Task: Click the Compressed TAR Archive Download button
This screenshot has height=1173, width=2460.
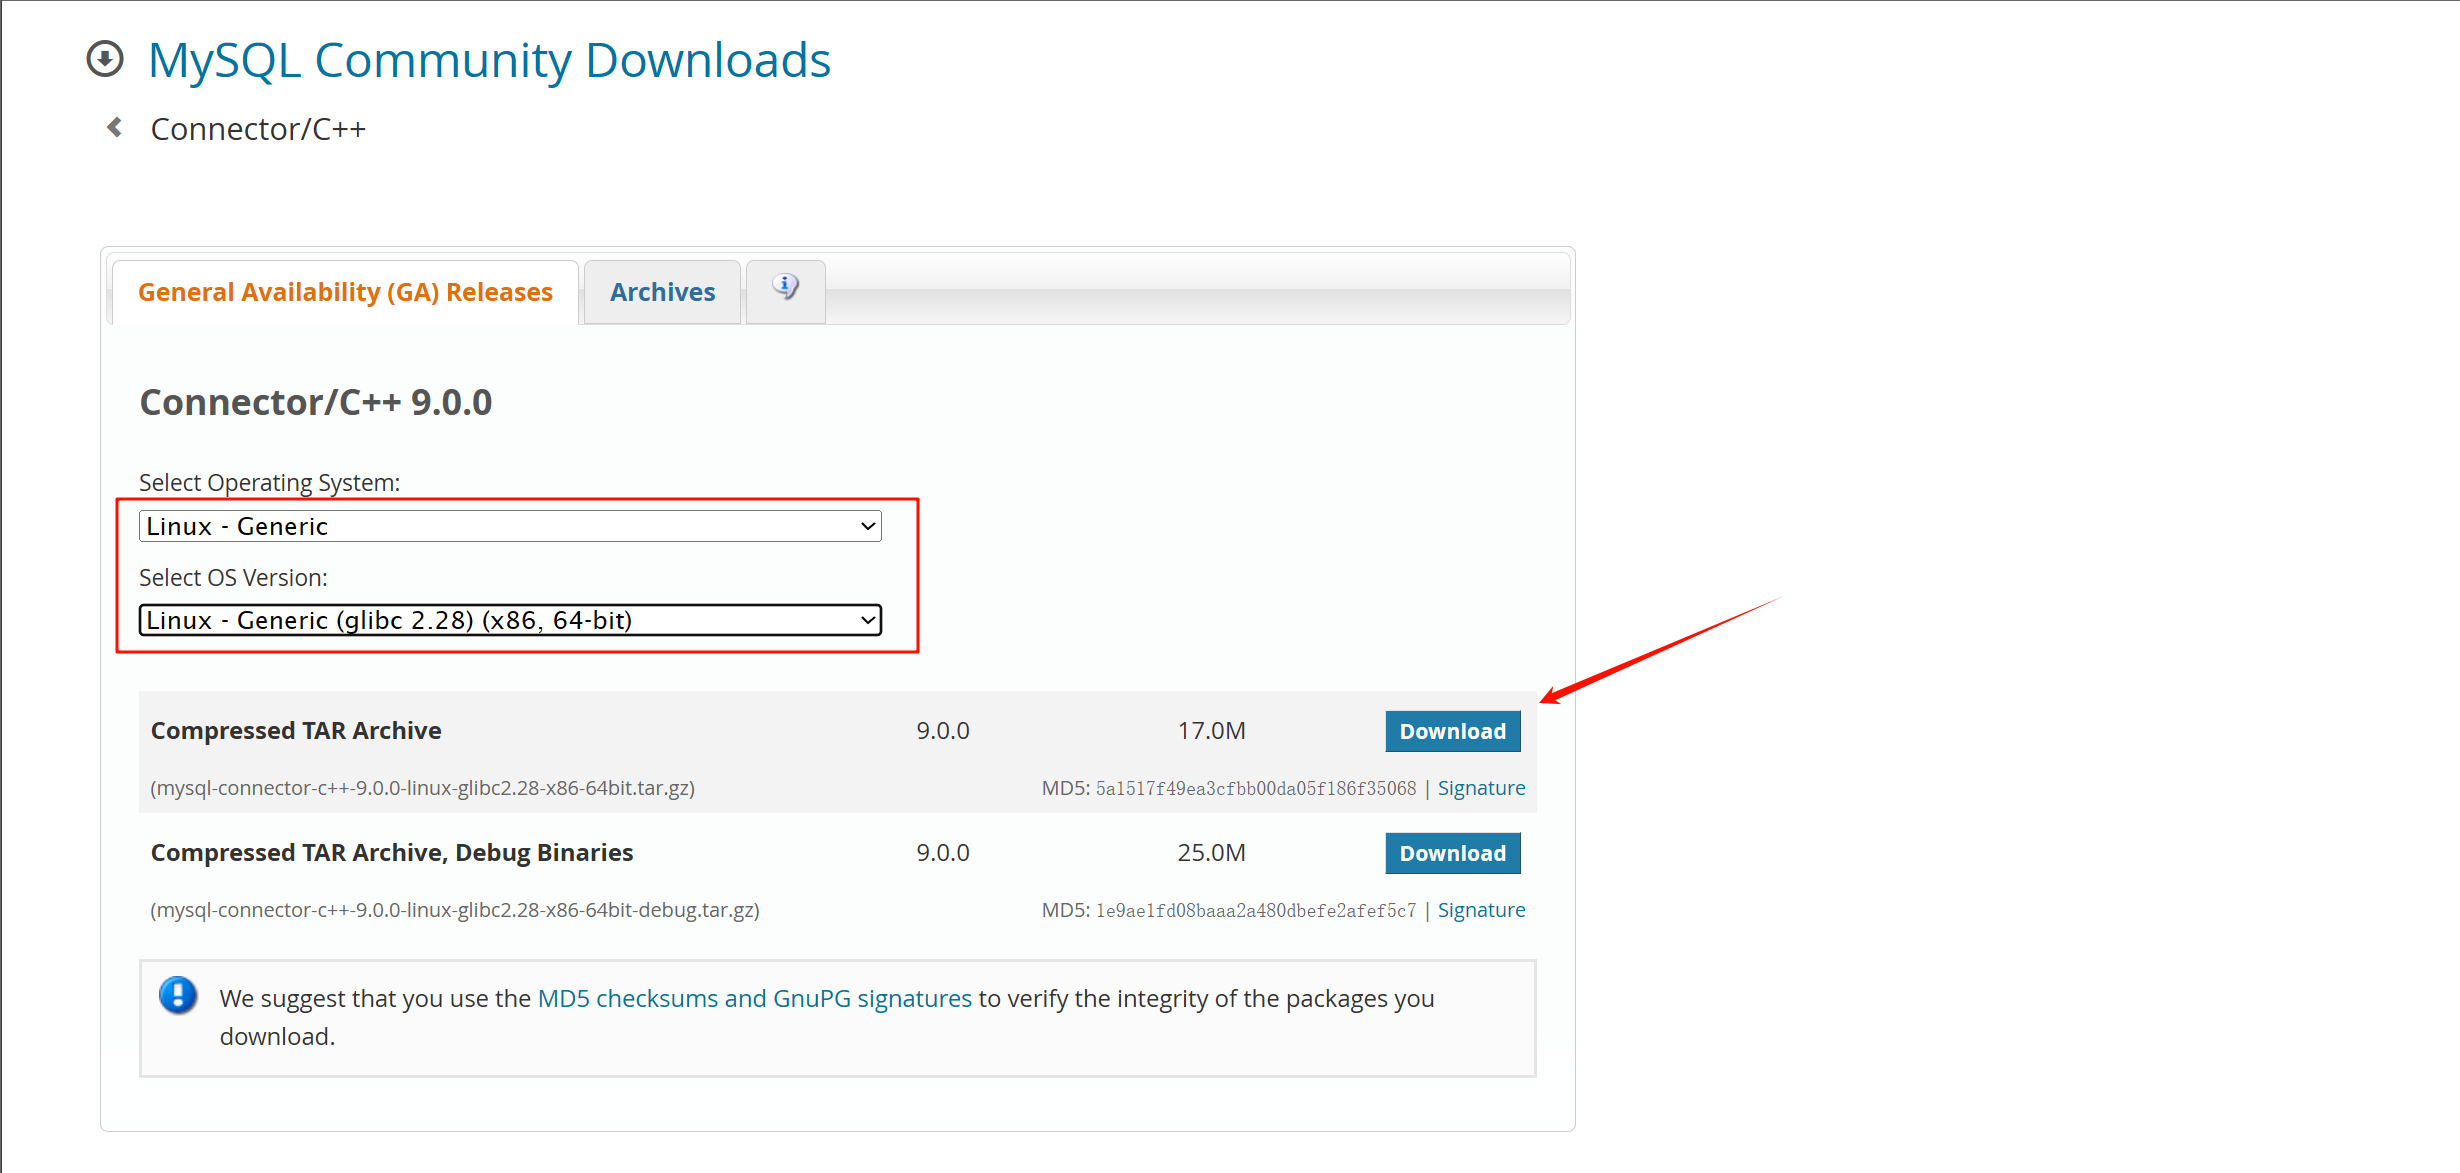Action: (x=1451, y=729)
